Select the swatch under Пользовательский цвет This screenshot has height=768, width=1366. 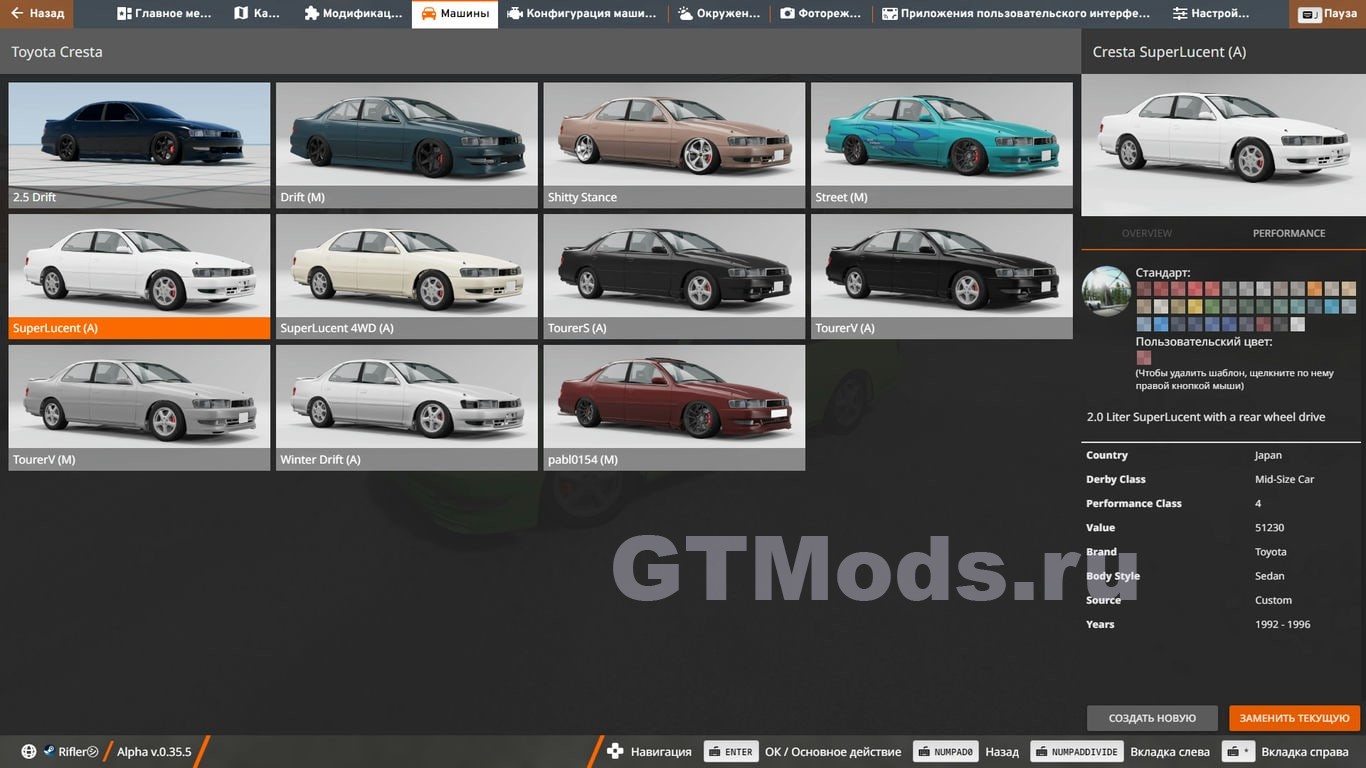pos(1144,357)
